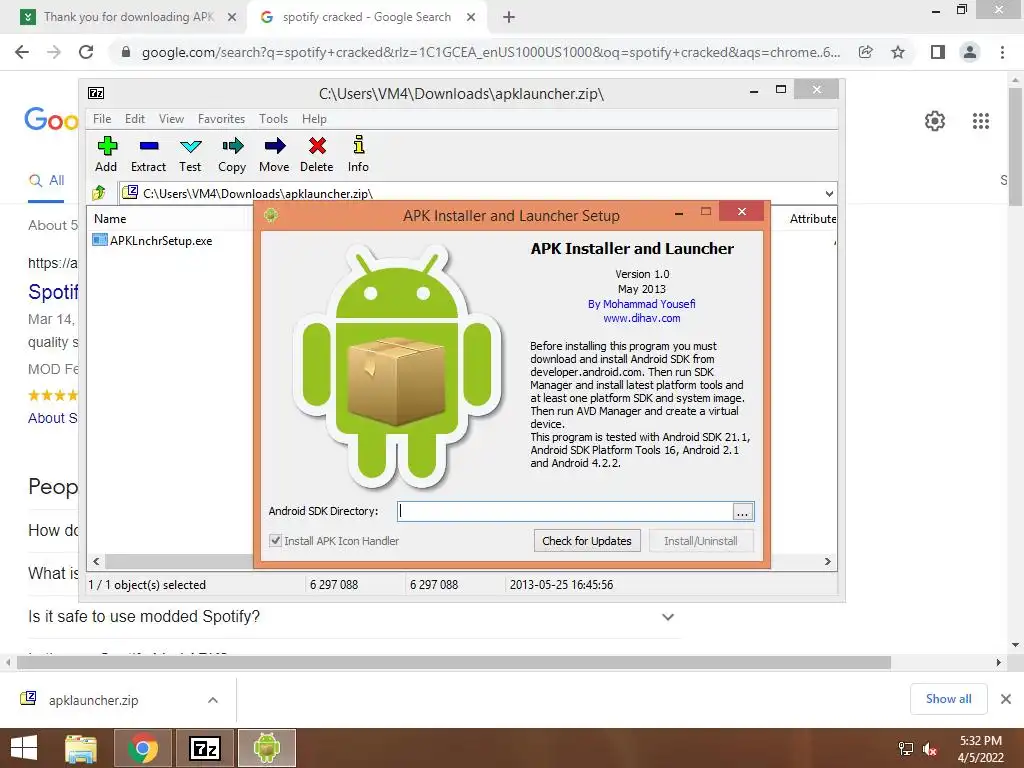Expand 'Is it safe to use modded Spotify?'
Viewport: 1024px width, 768px height.
(667, 616)
